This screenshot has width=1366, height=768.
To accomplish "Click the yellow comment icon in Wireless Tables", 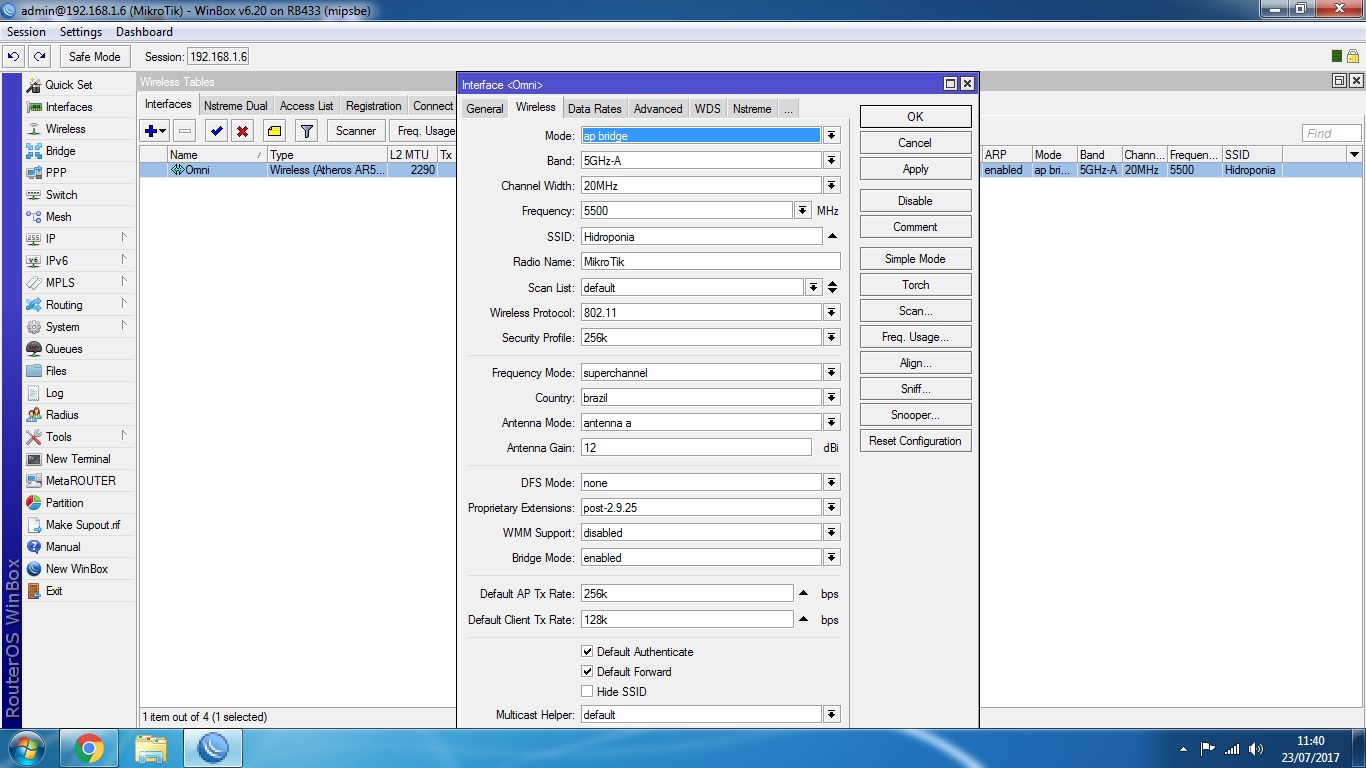I will [274, 131].
